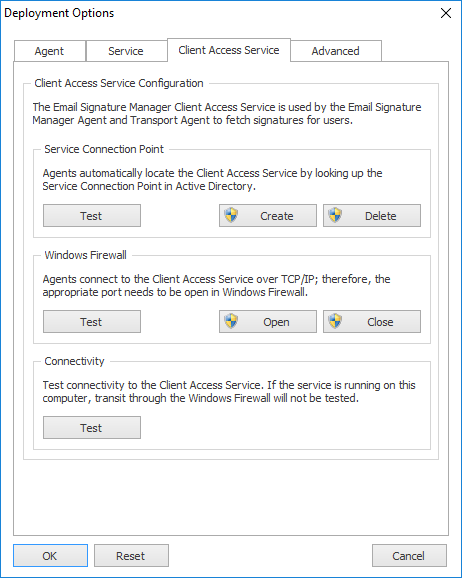Click the Connectivity group label
The width and height of the screenshot is (462, 578).
(74, 361)
